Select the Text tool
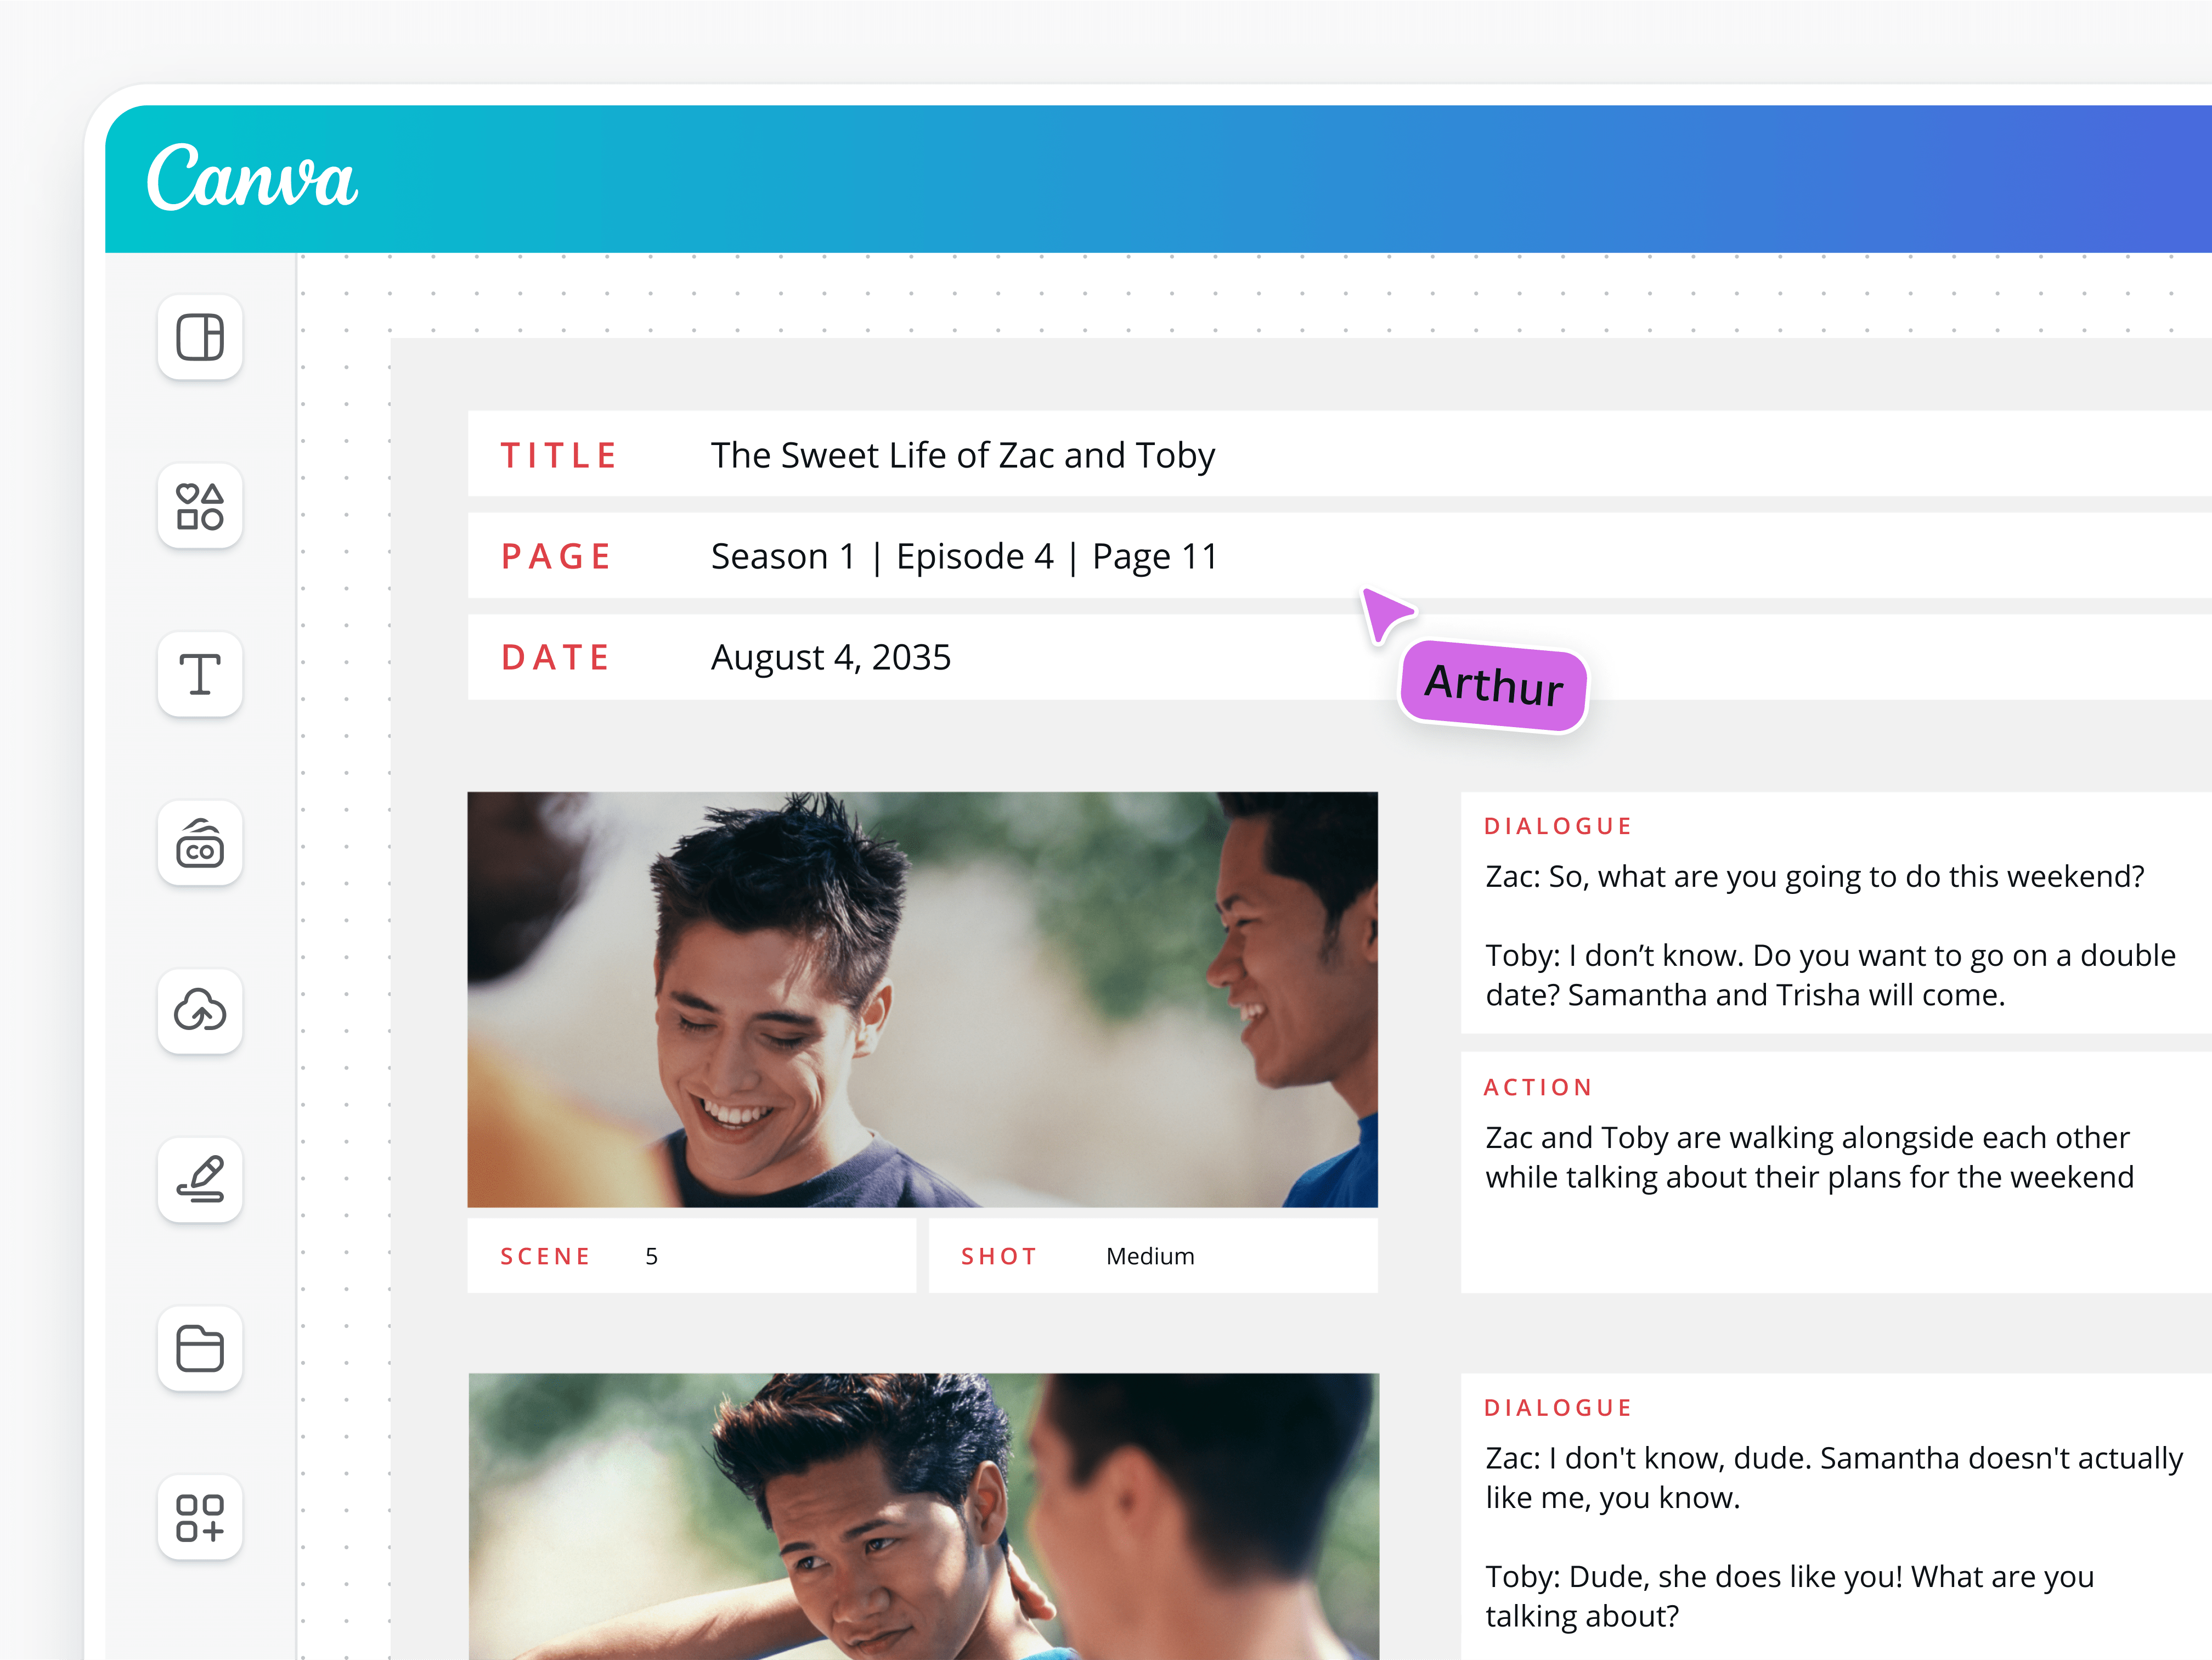 click(x=199, y=676)
